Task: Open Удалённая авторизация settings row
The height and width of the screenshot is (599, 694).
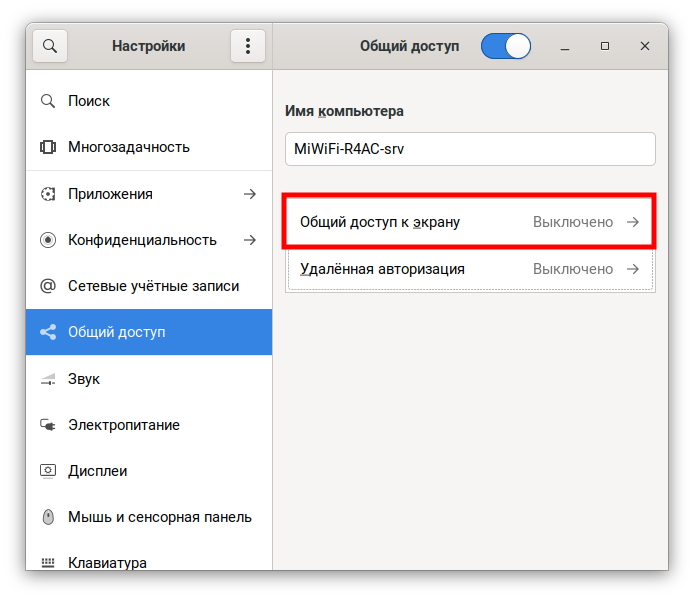Action: pyautogui.click(x=469, y=269)
